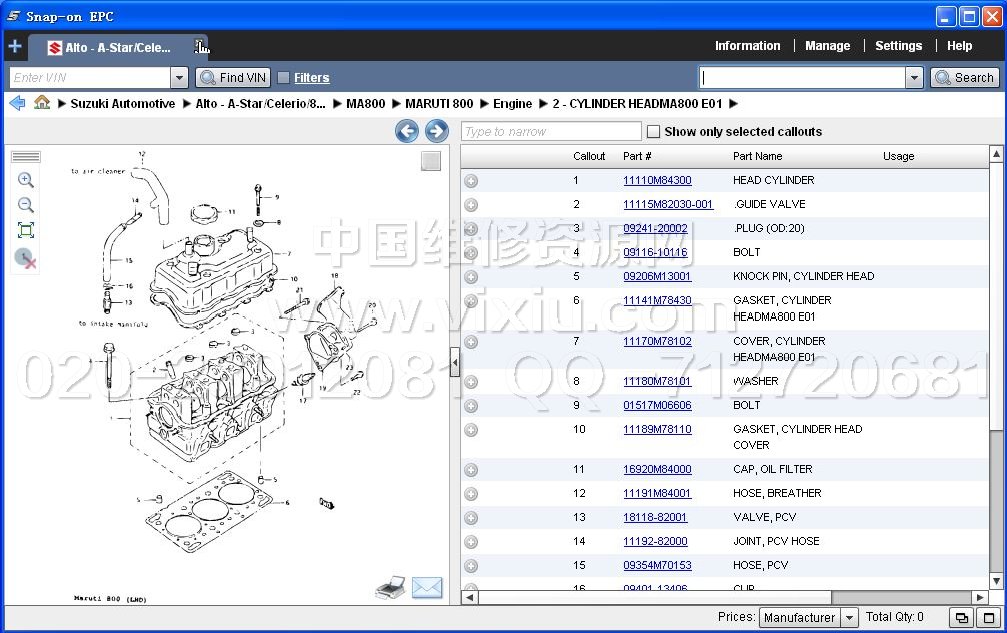Zoom in on the parts diagram
This screenshot has height=633, width=1007.
click(x=26, y=180)
